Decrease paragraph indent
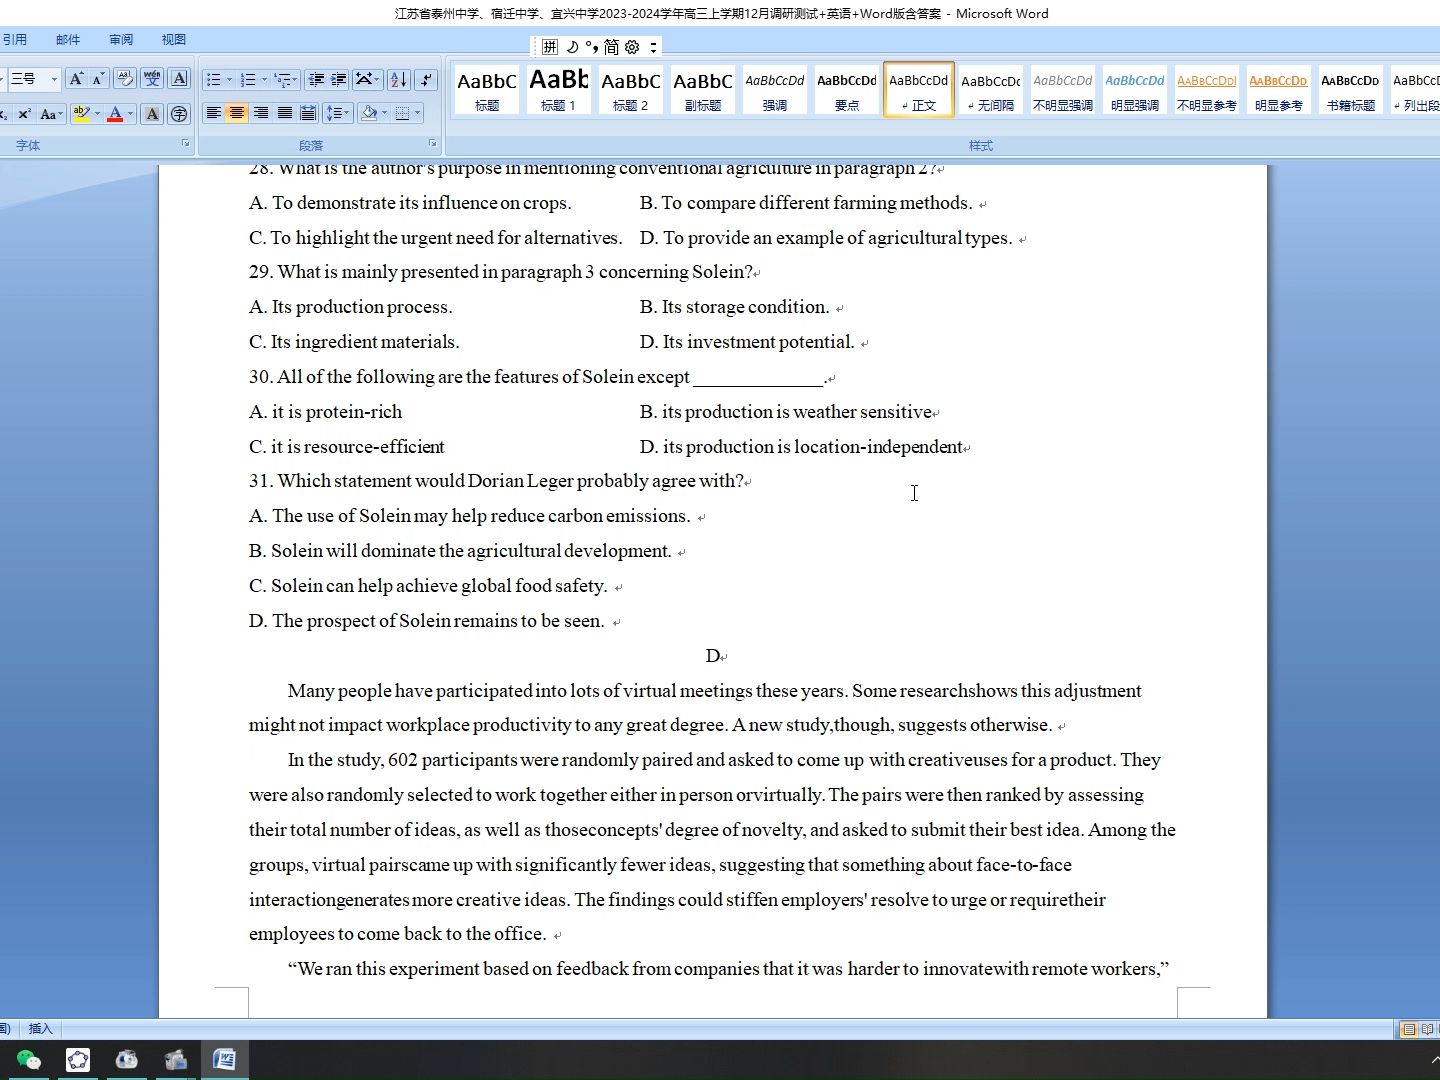Screen dimensions: 1440x1080 (x=316, y=79)
